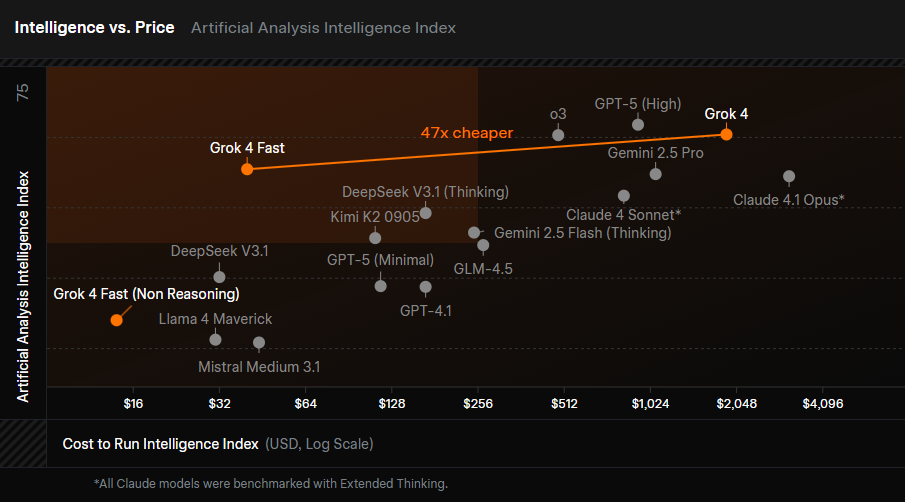Select the Mistral Medium 3.1 data point
This screenshot has height=502, width=905.
click(x=259, y=343)
